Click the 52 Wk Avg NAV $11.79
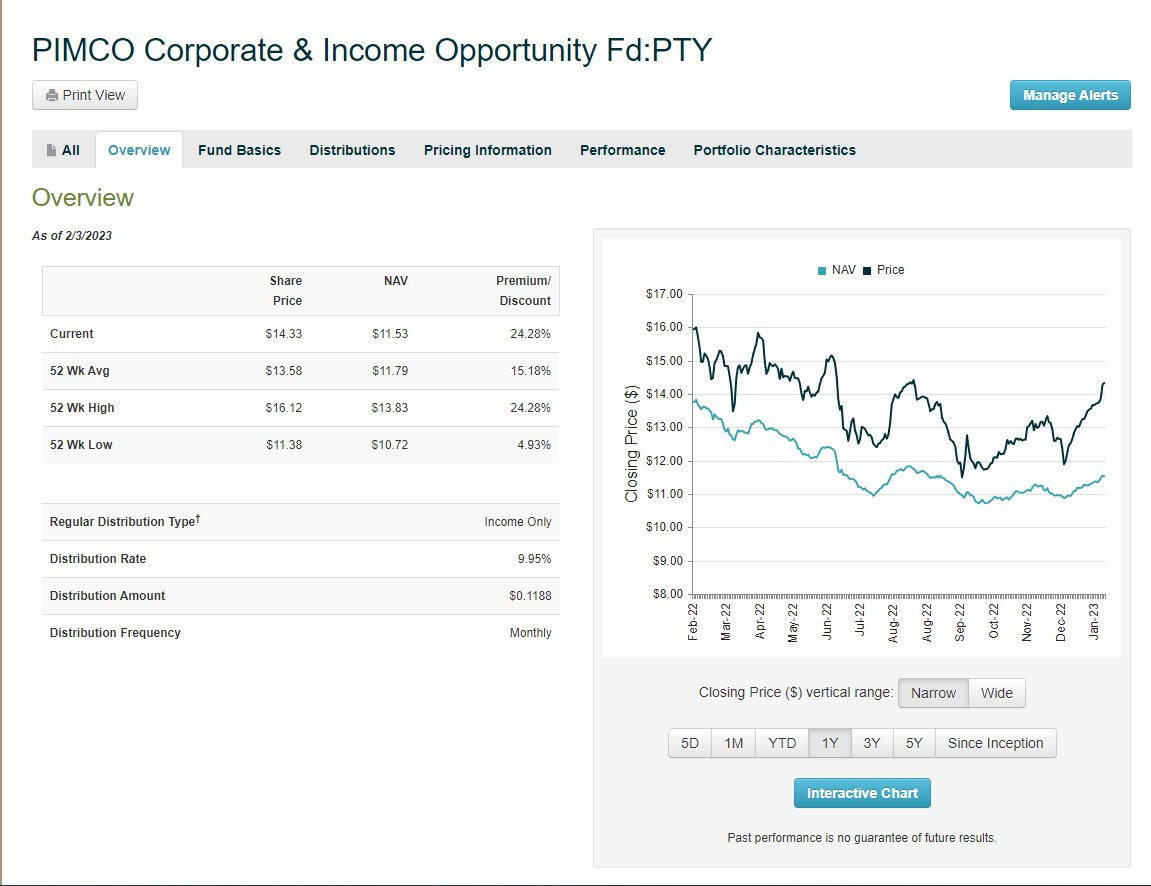The width and height of the screenshot is (1151, 886). 390,371
